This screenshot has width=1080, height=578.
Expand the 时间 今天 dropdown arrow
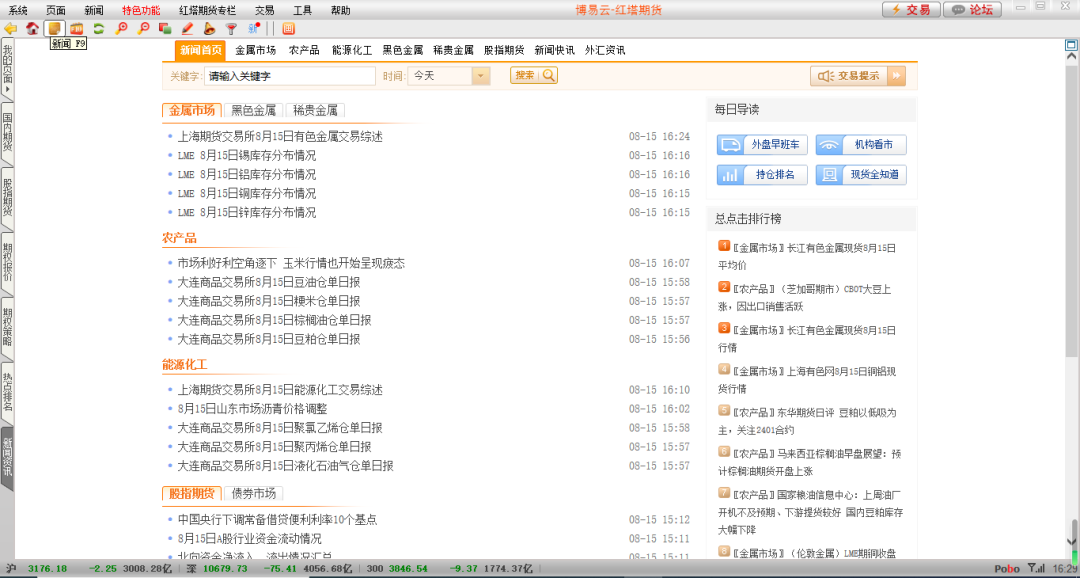(x=481, y=76)
